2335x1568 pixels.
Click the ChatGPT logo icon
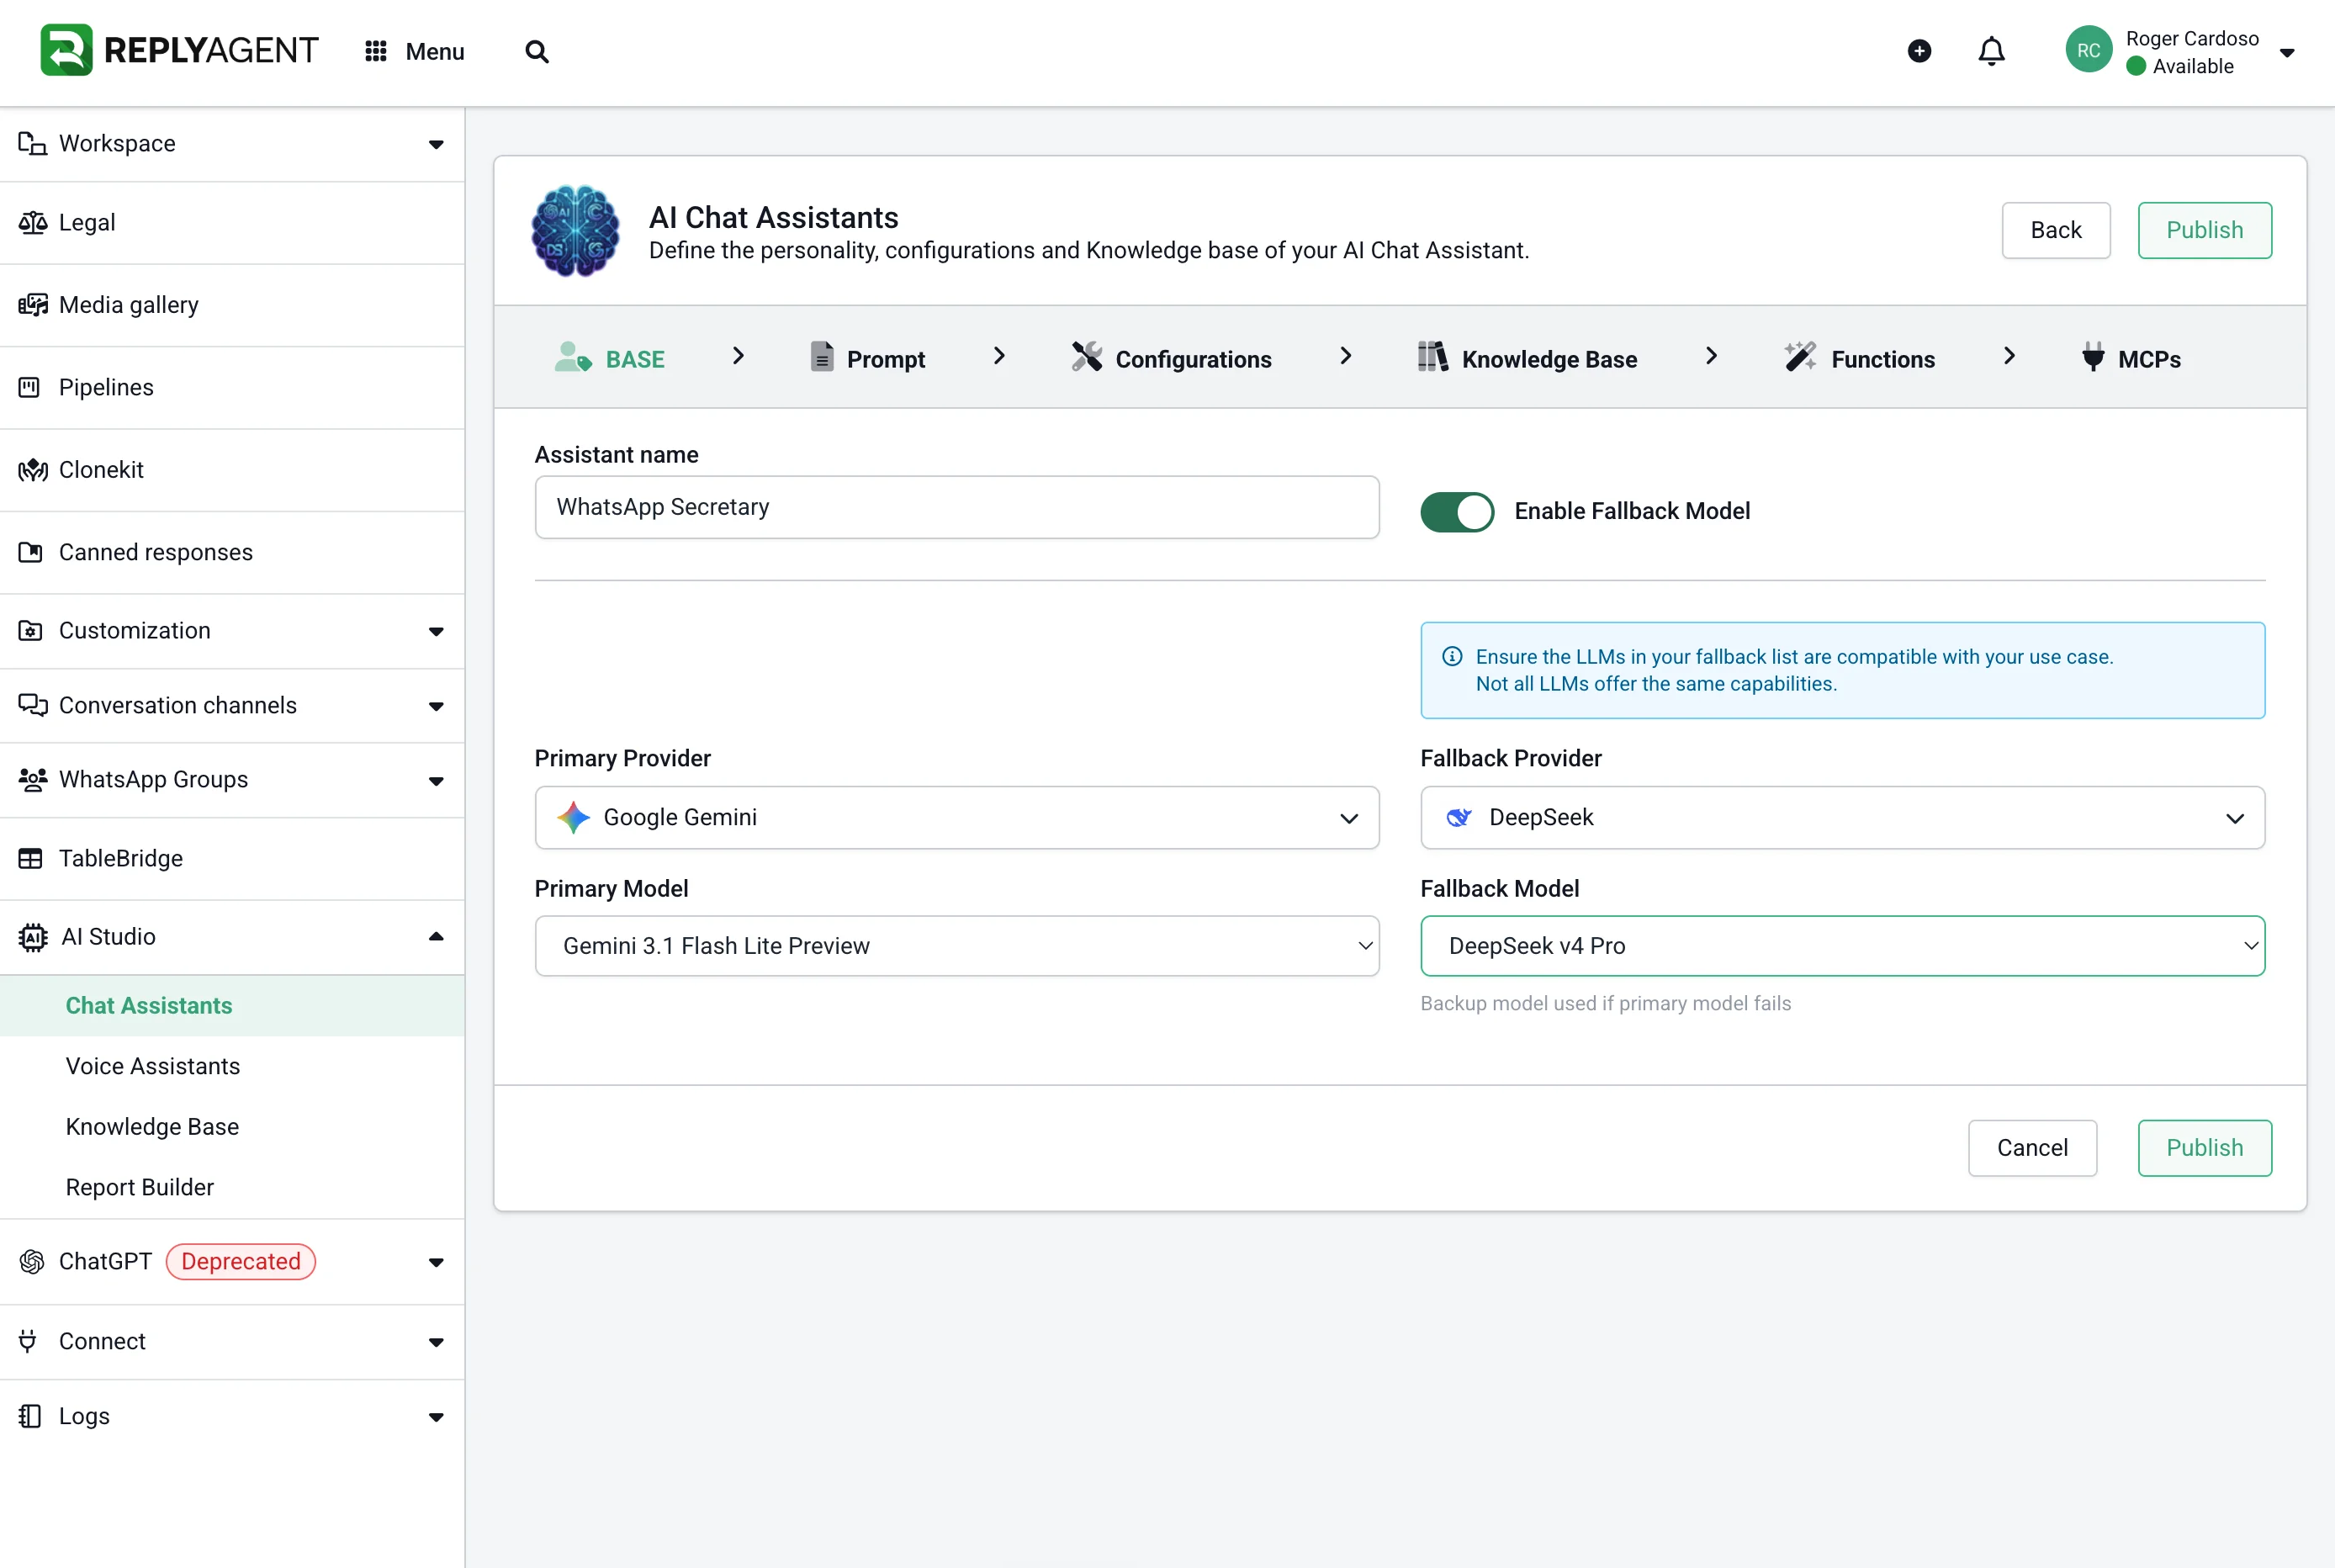click(x=32, y=1262)
